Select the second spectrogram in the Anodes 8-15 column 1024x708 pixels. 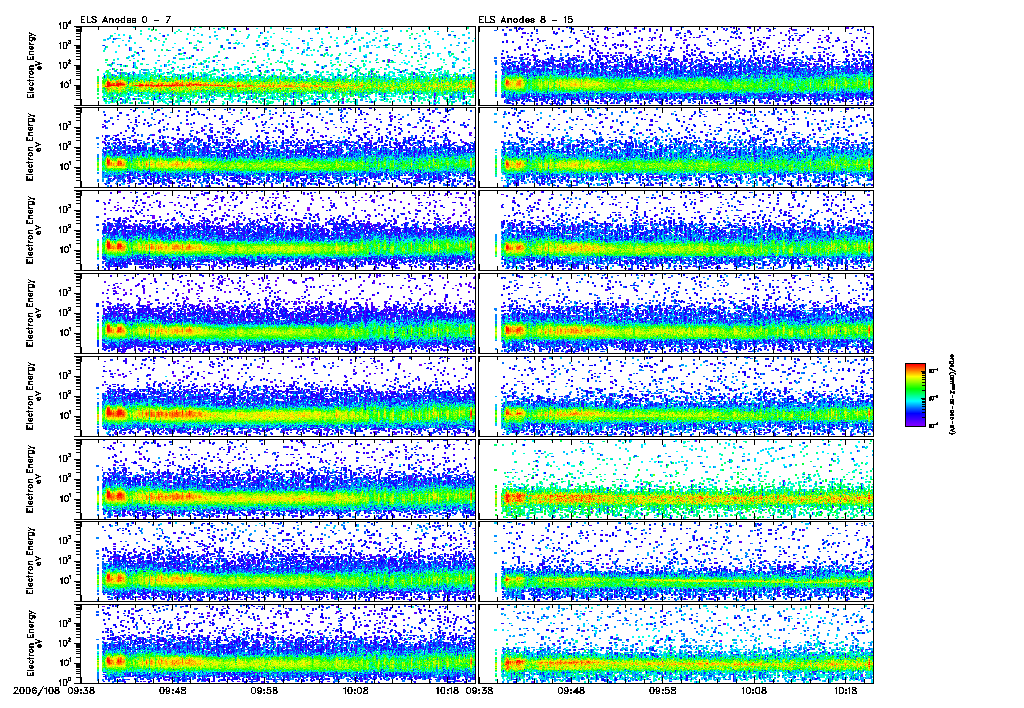tap(676, 148)
